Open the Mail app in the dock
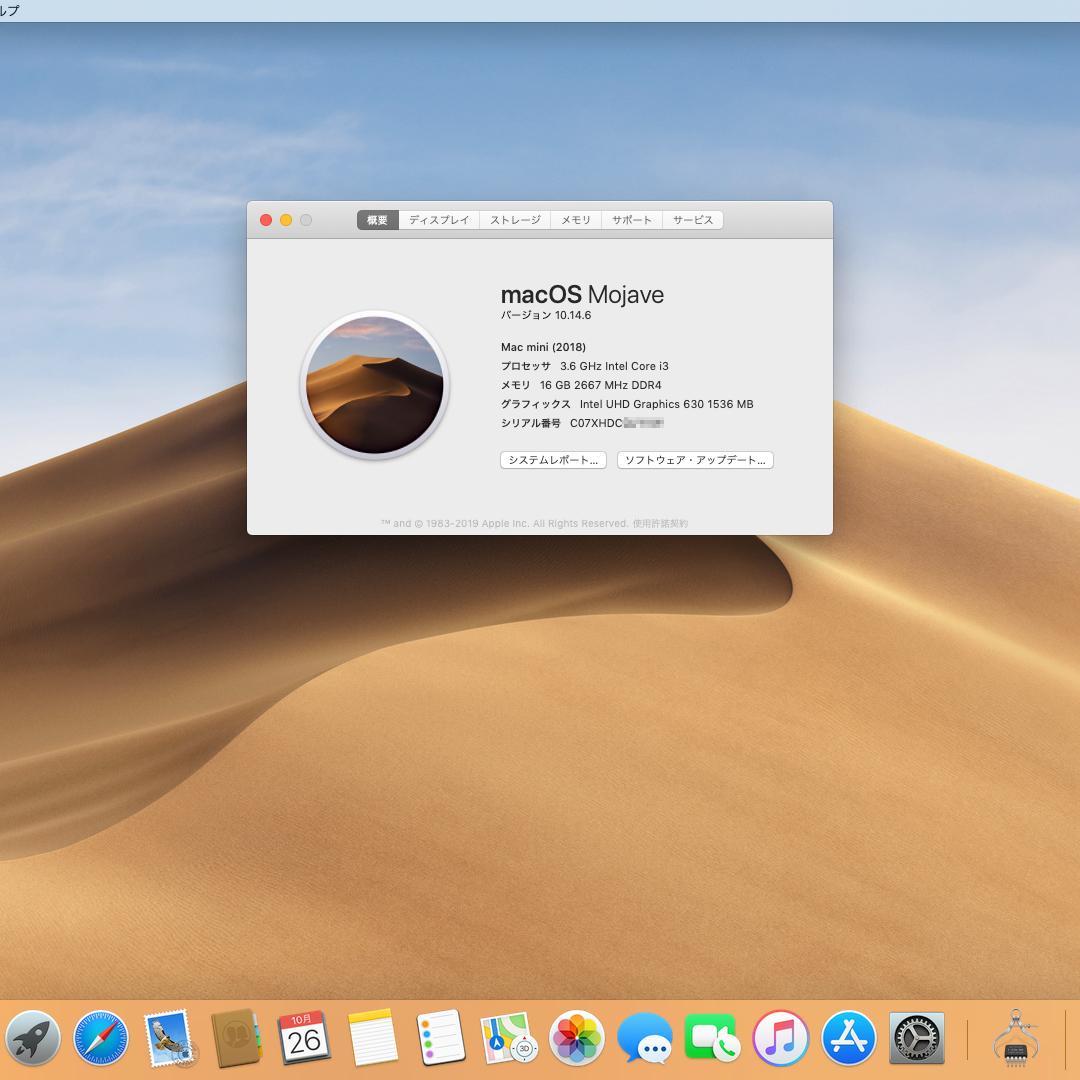The height and width of the screenshot is (1080, 1080). [x=168, y=1038]
